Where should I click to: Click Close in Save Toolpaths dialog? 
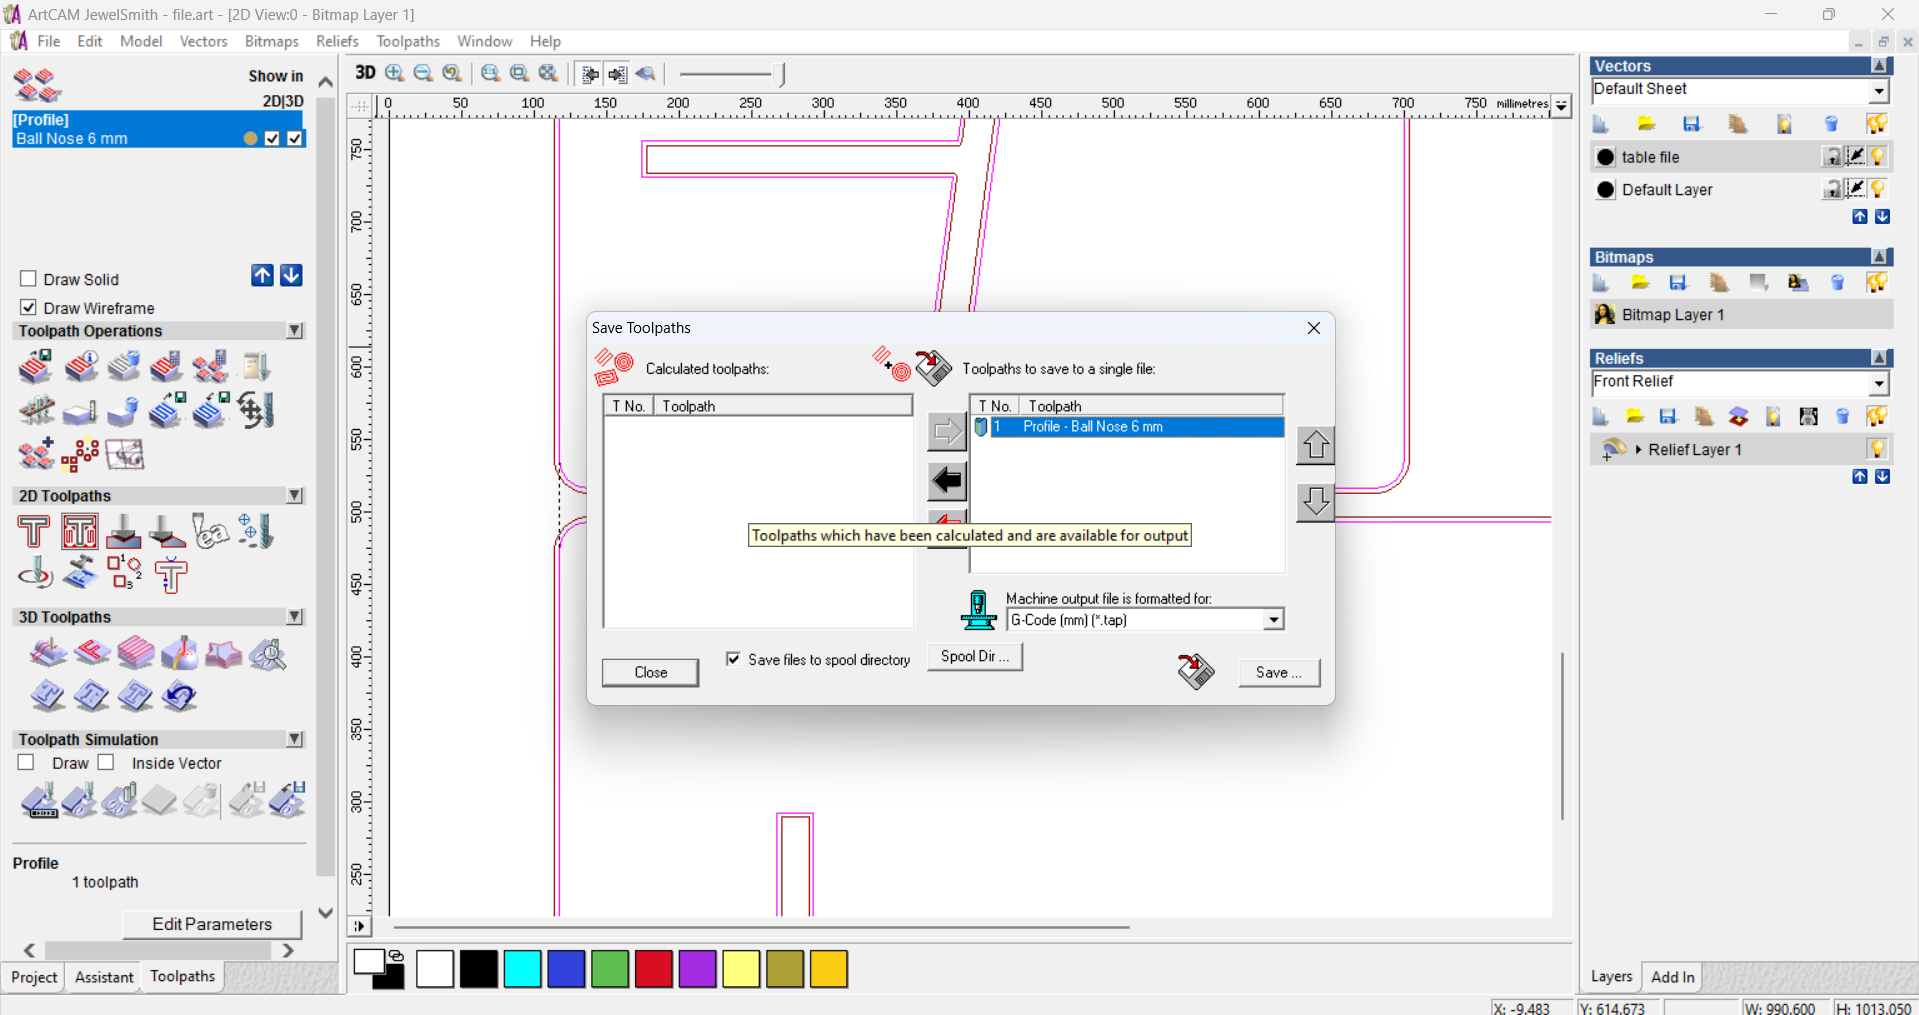[x=650, y=672]
